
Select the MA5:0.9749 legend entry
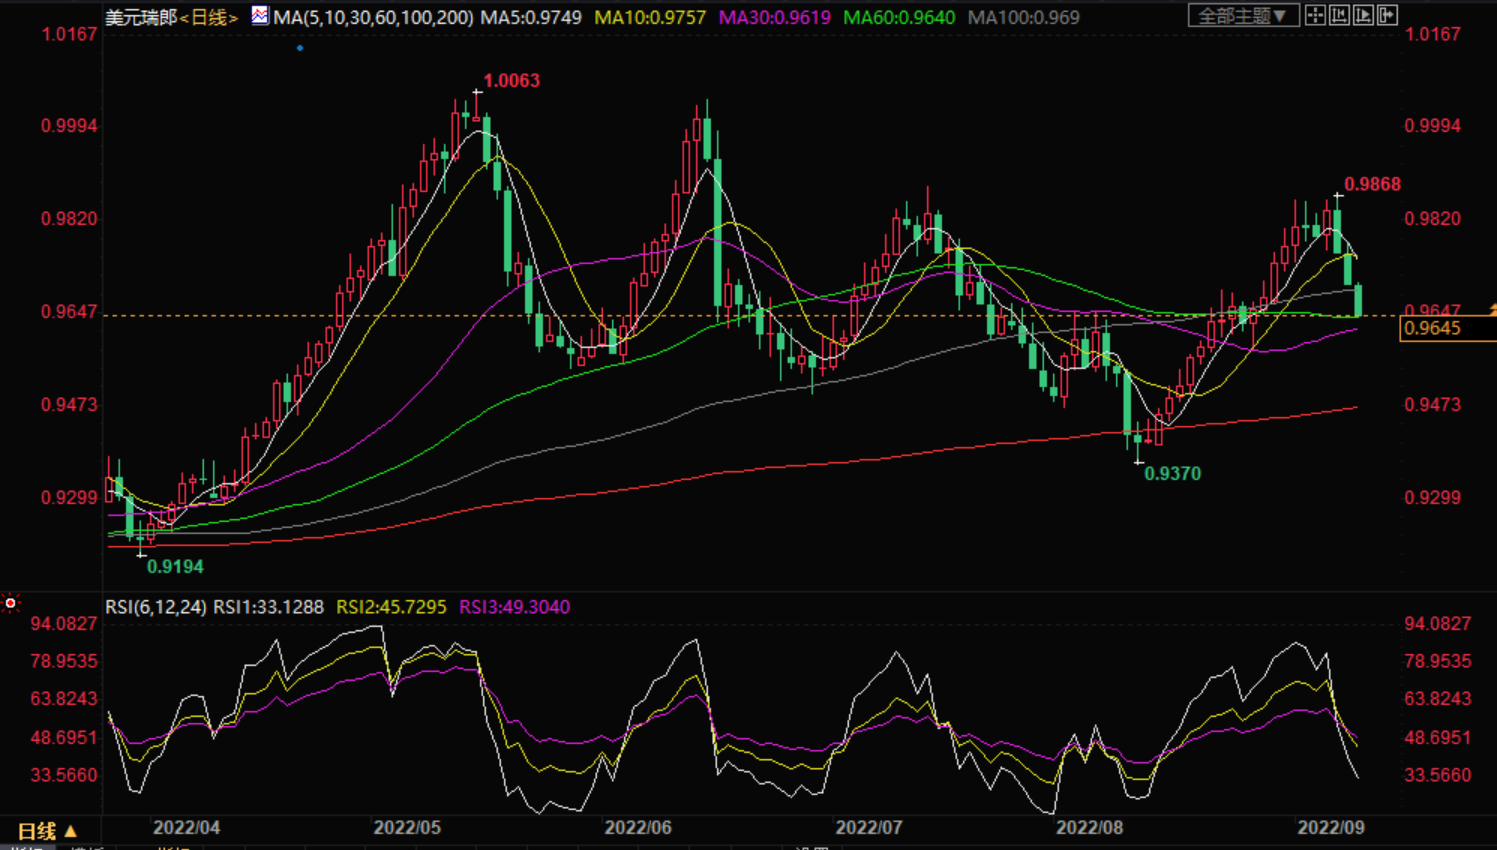click(531, 18)
